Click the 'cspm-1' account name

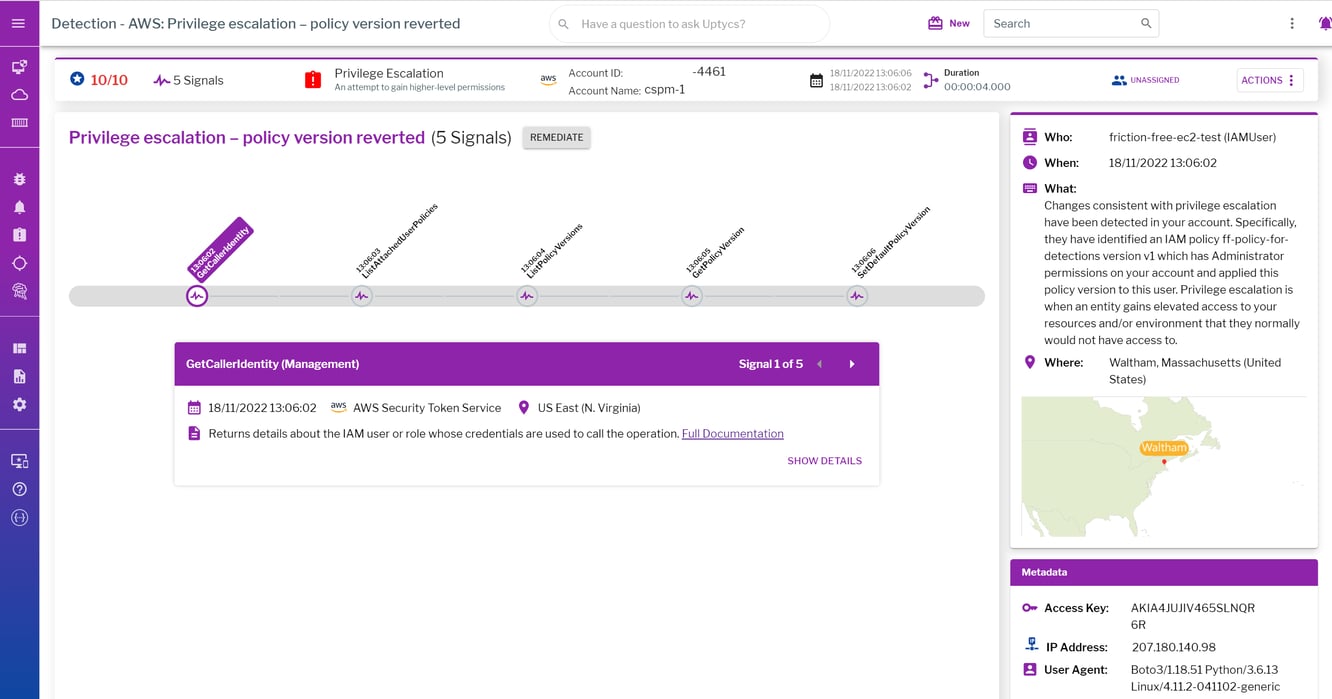click(665, 90)
